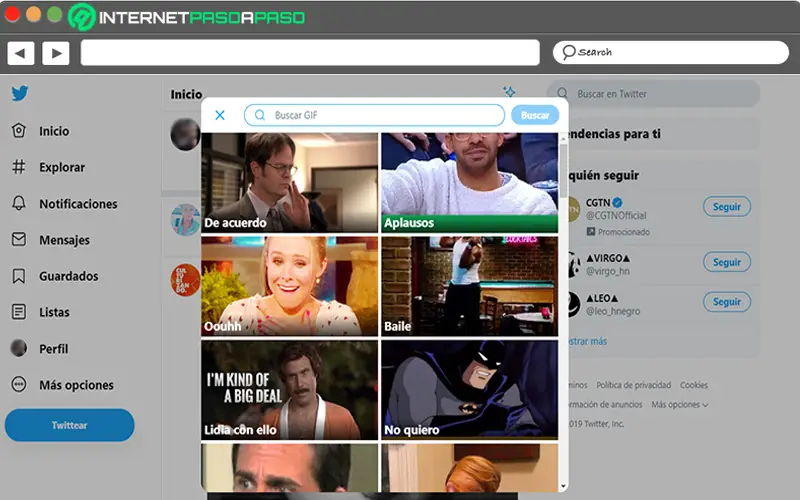
Task: Click the Notificaciones bell icon
Action: pos(19,203)
